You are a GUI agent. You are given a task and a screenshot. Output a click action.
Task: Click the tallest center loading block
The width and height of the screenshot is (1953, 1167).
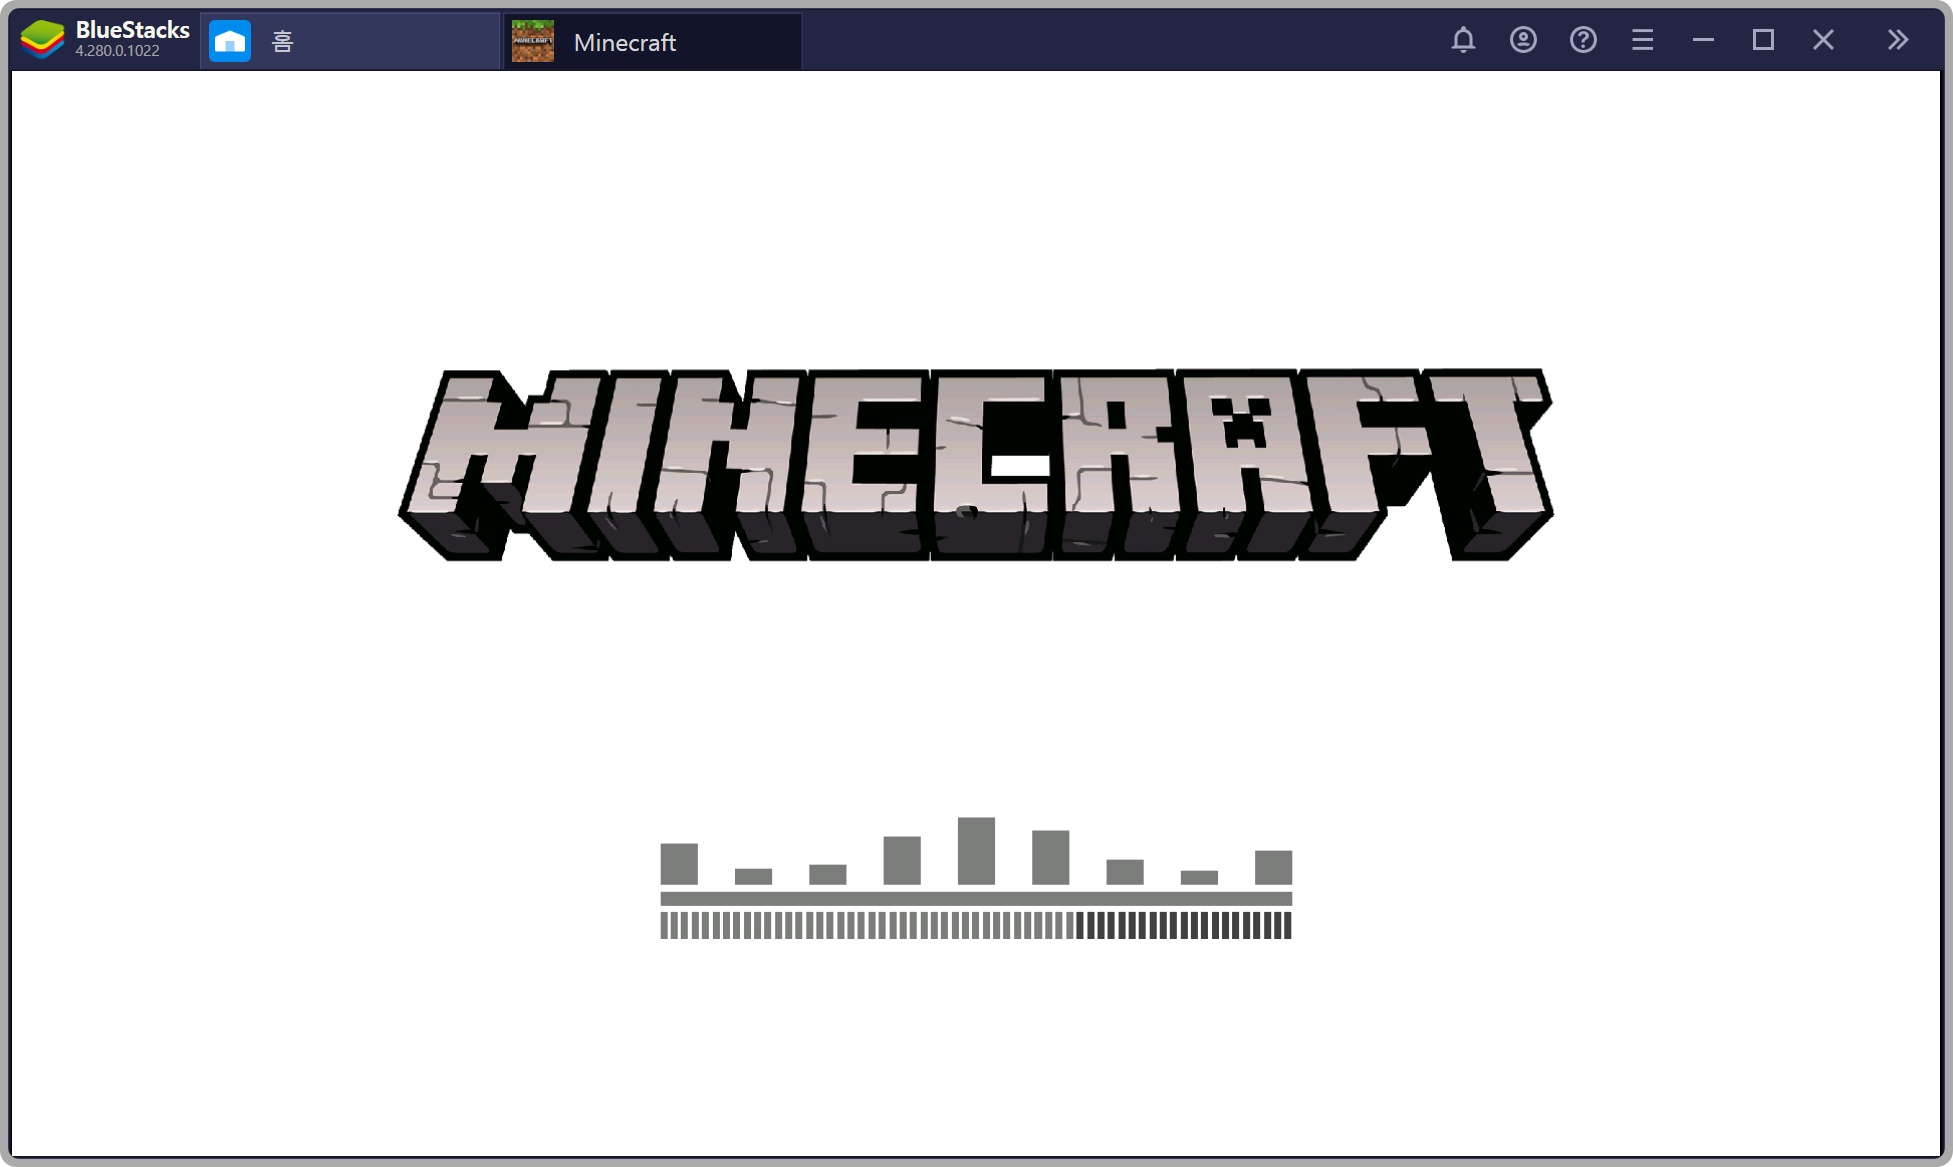click(x=976, y=851)
